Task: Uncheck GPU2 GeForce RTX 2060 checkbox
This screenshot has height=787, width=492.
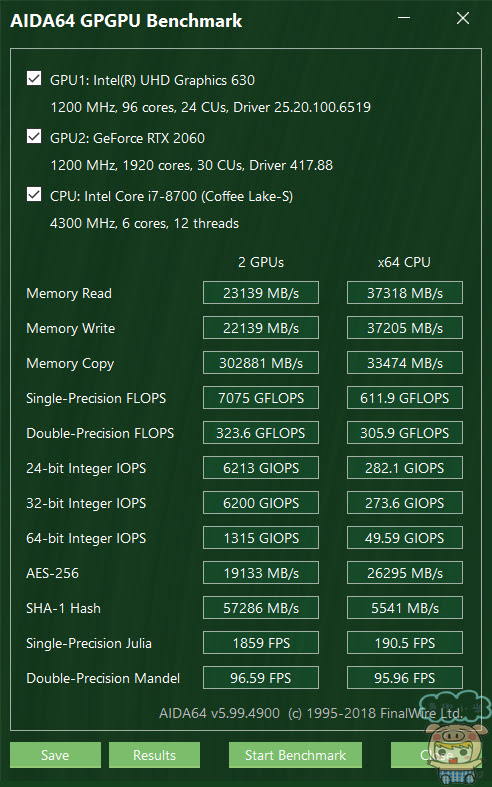Action: click(x=34, y=136)
